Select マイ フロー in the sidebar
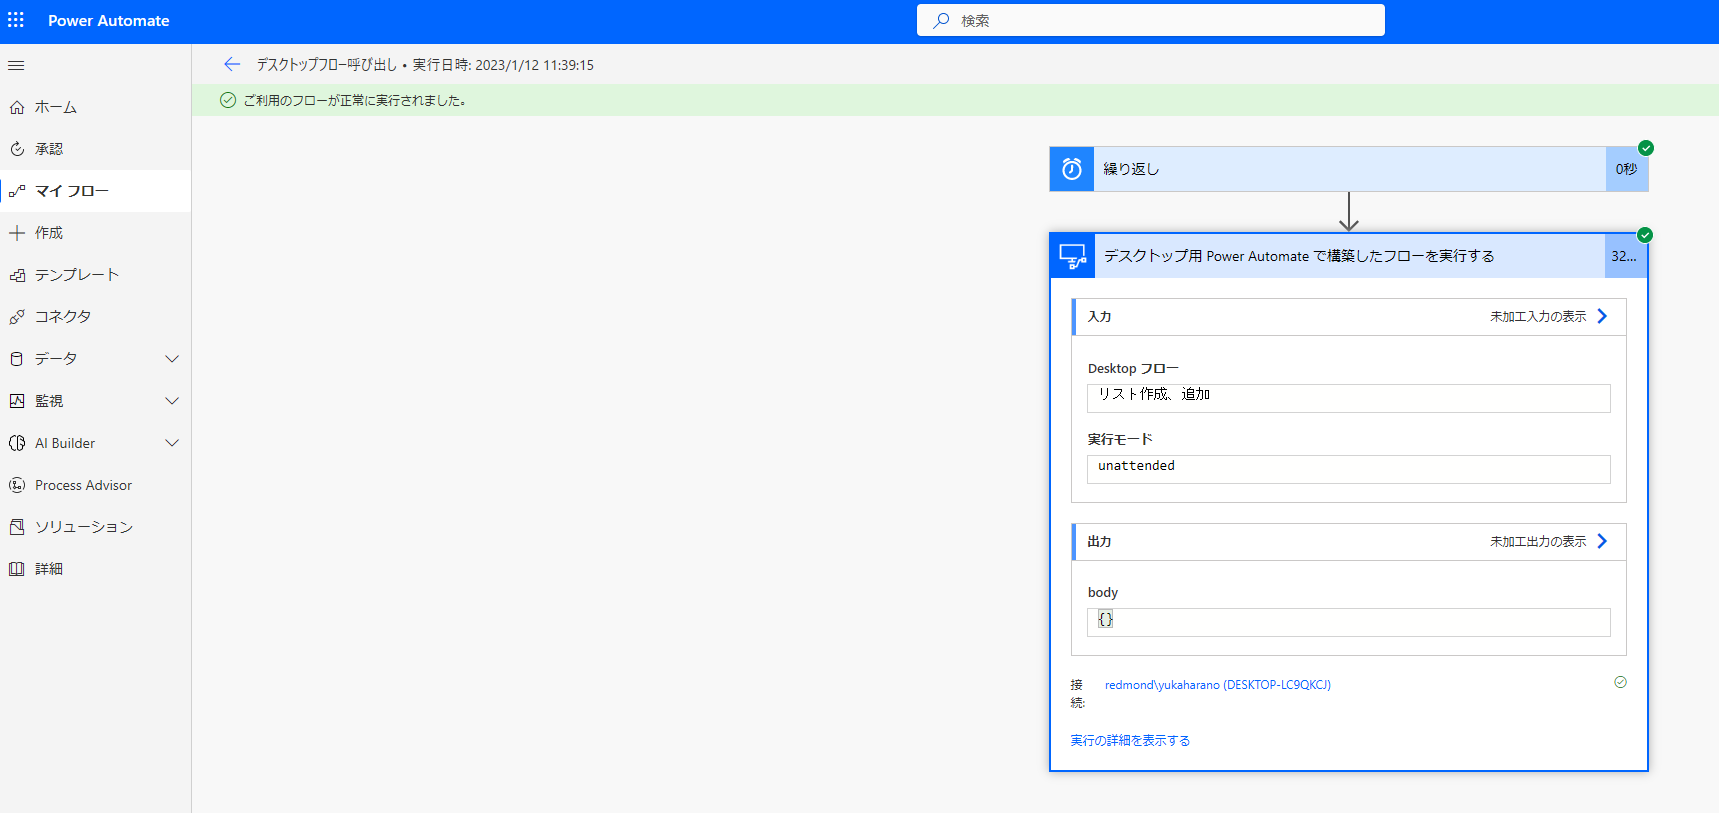Screen dimensions: 1719x813 tap(72, 191)
